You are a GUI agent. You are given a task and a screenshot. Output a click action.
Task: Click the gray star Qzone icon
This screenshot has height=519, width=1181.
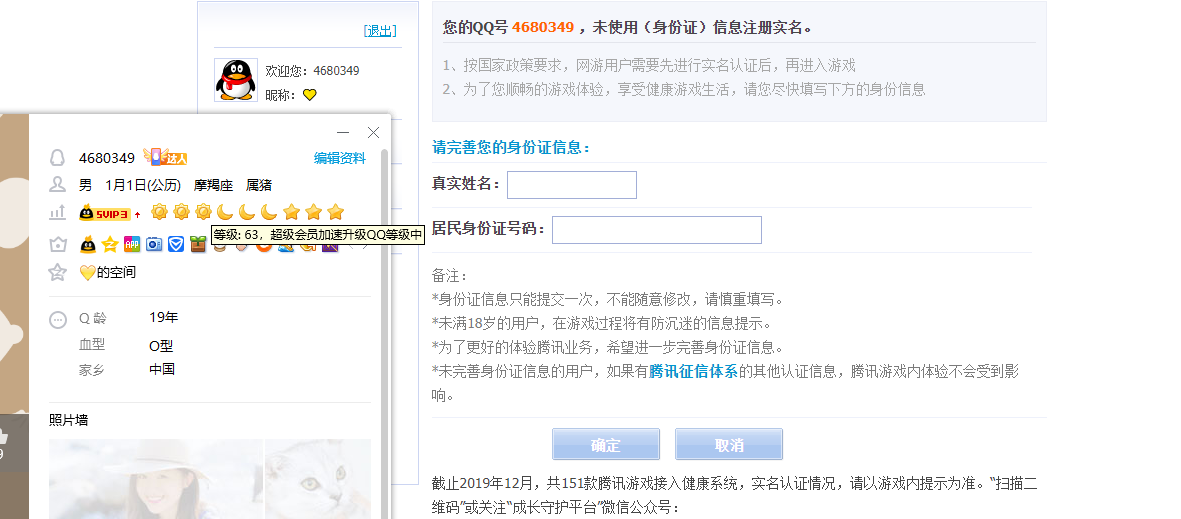[x=57, y=272]
